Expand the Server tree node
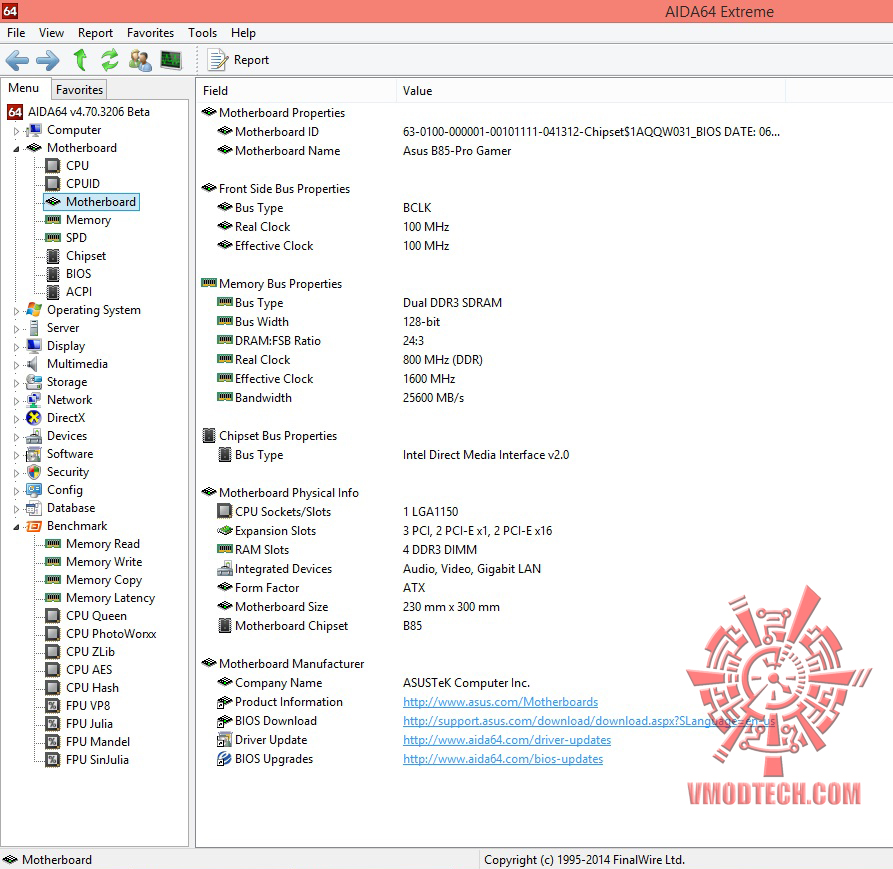The image size is (893, 869). click(17, 329)
